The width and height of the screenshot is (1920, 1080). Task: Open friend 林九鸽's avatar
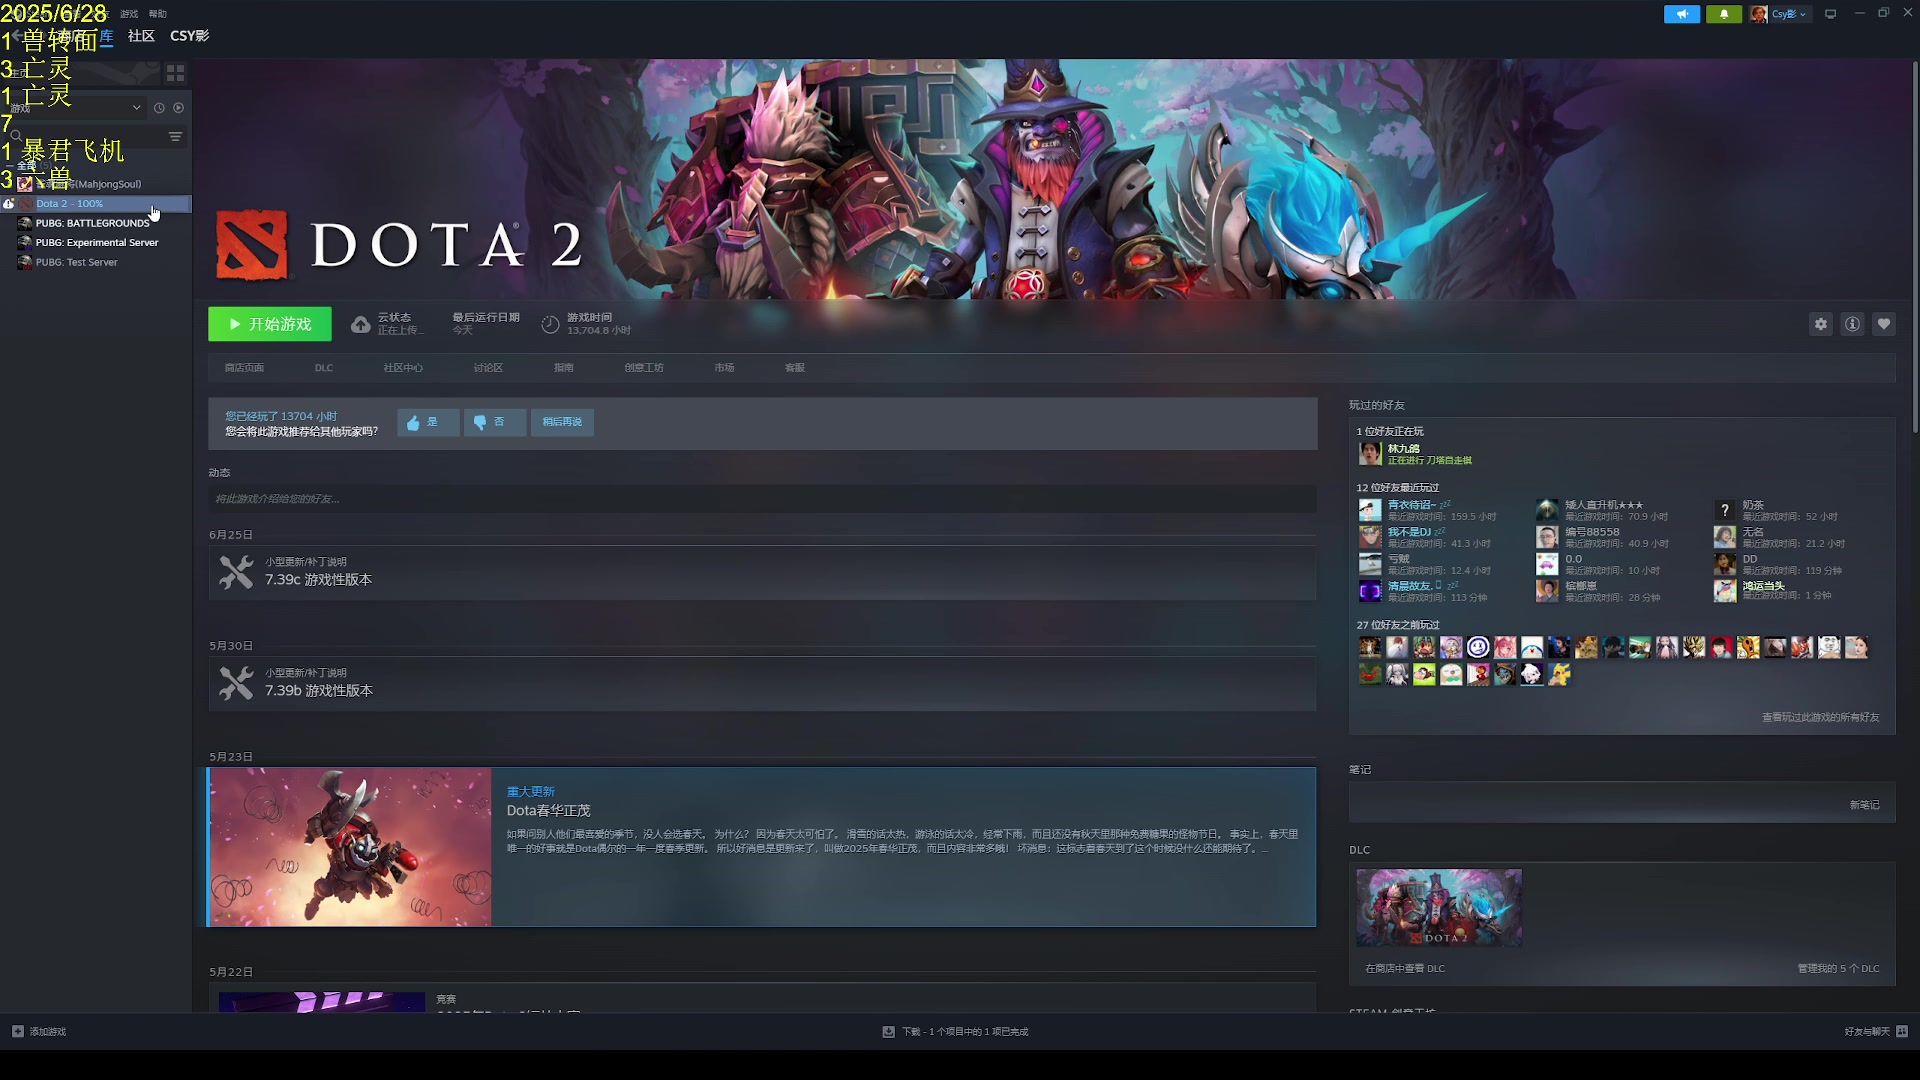click(1369, 453)
